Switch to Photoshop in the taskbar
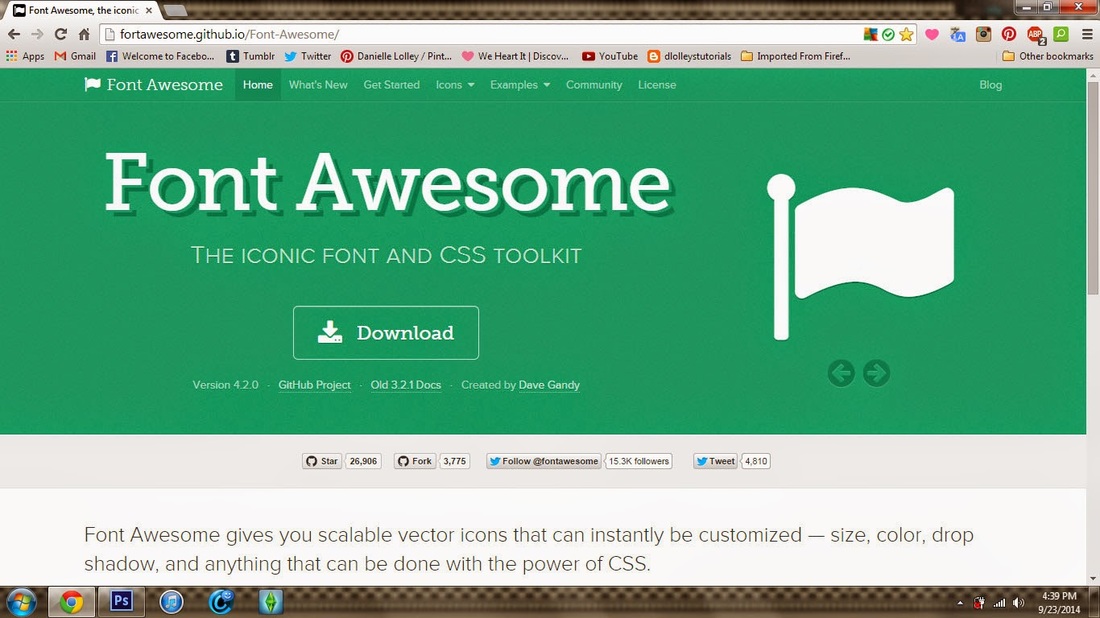Screen dimensions: 1100x618 click(x=121, y=601)
